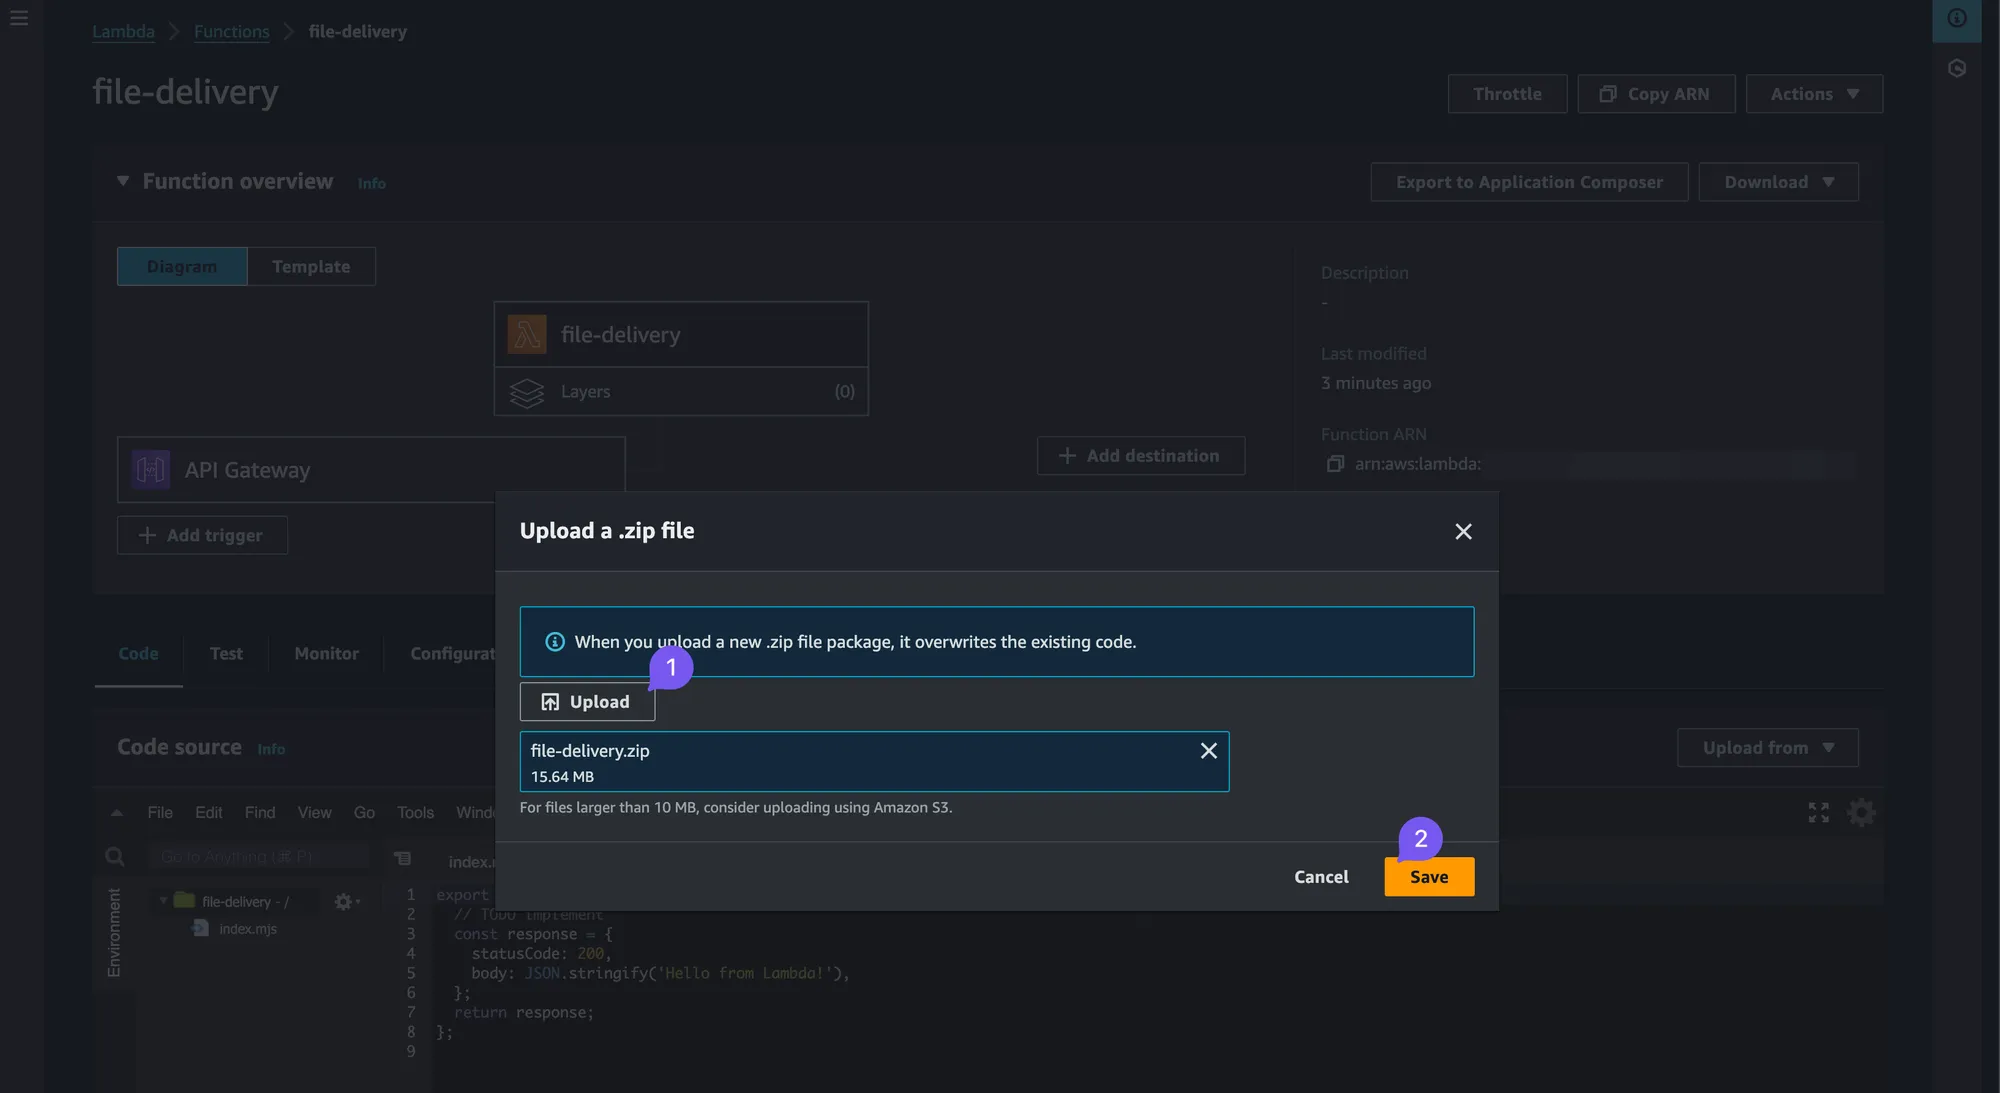Collapse the editor menu bar arrow
Viewport: 2000px width, 1093px height.
point(117,813)
